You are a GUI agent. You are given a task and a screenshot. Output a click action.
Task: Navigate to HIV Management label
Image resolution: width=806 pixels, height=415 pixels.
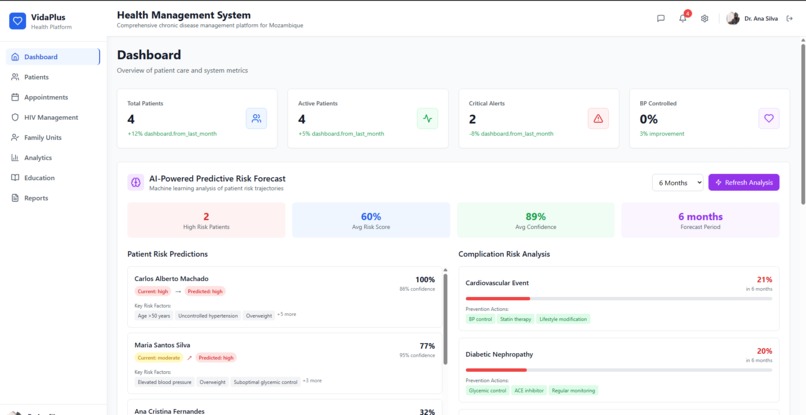tap(51, 117)
